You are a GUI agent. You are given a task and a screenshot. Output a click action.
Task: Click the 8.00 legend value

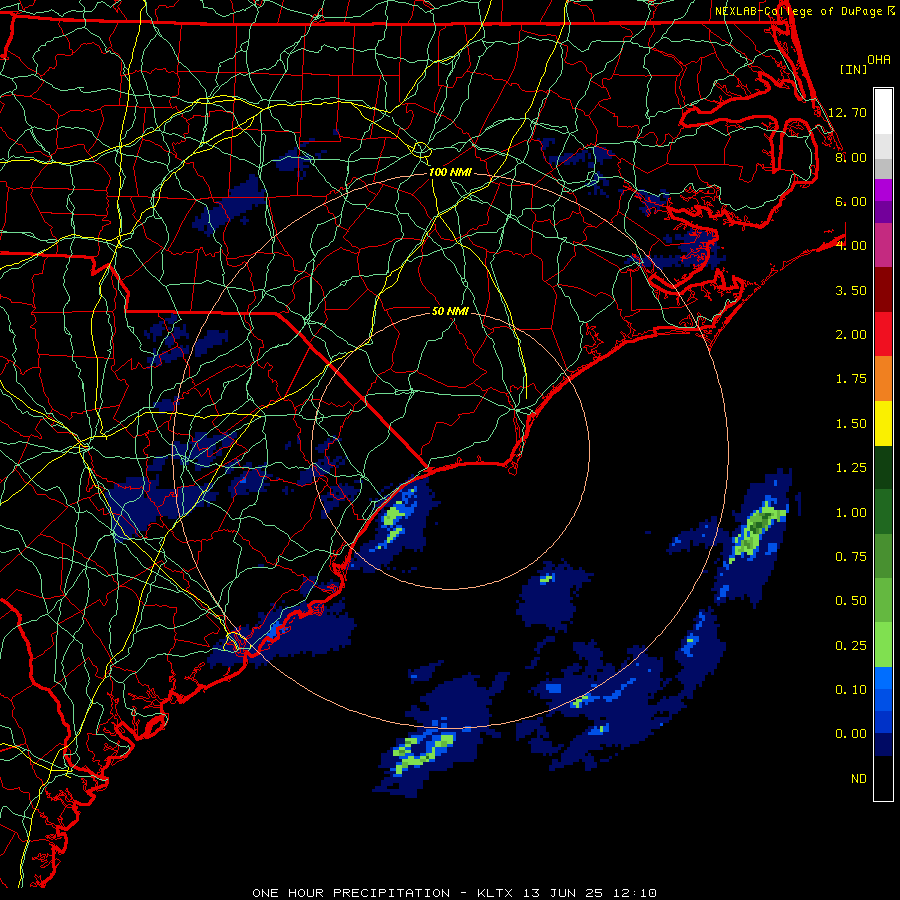pos(851,157)
